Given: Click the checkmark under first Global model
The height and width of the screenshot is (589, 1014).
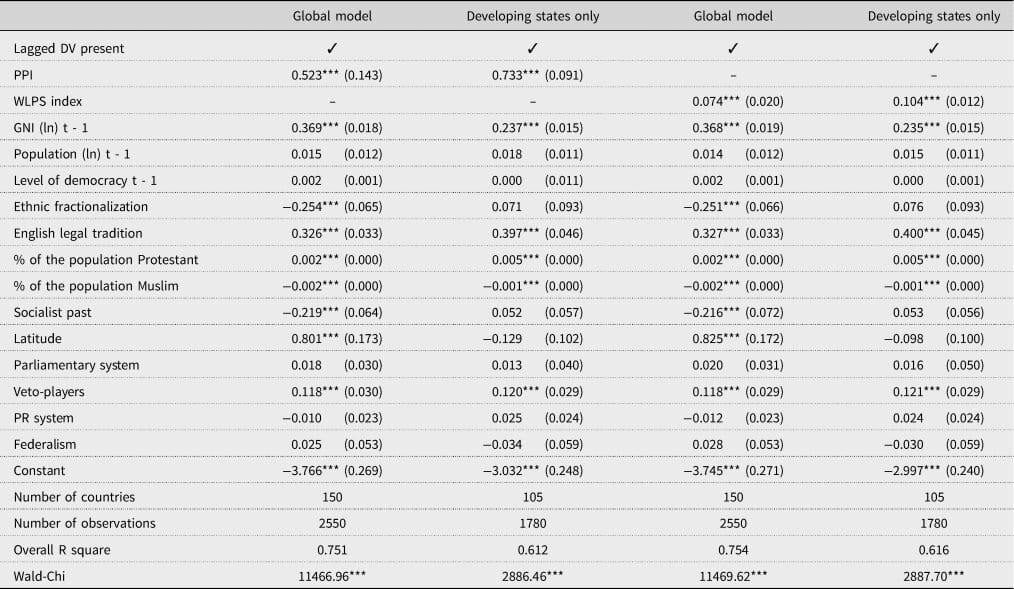Looking at the screenshot, I should click(x=332, y=48).
